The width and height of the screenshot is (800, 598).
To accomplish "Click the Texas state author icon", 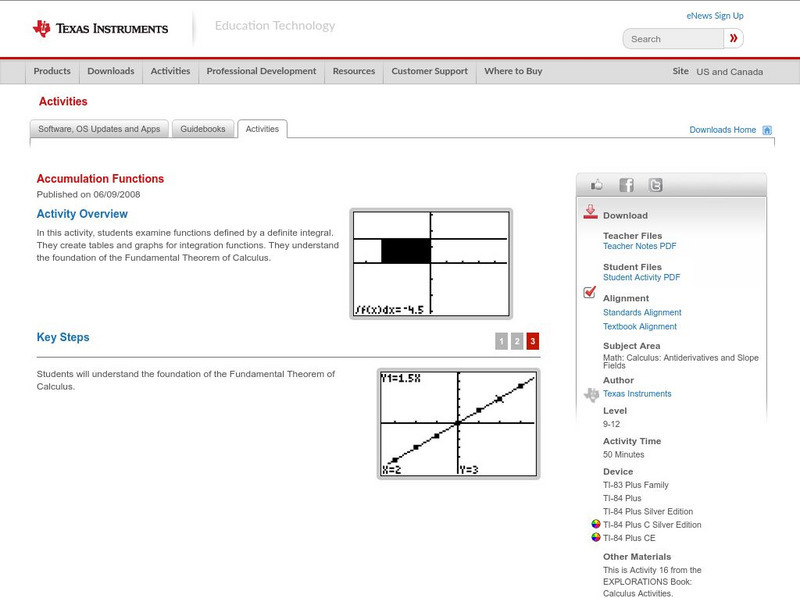I will coord(591,394).
